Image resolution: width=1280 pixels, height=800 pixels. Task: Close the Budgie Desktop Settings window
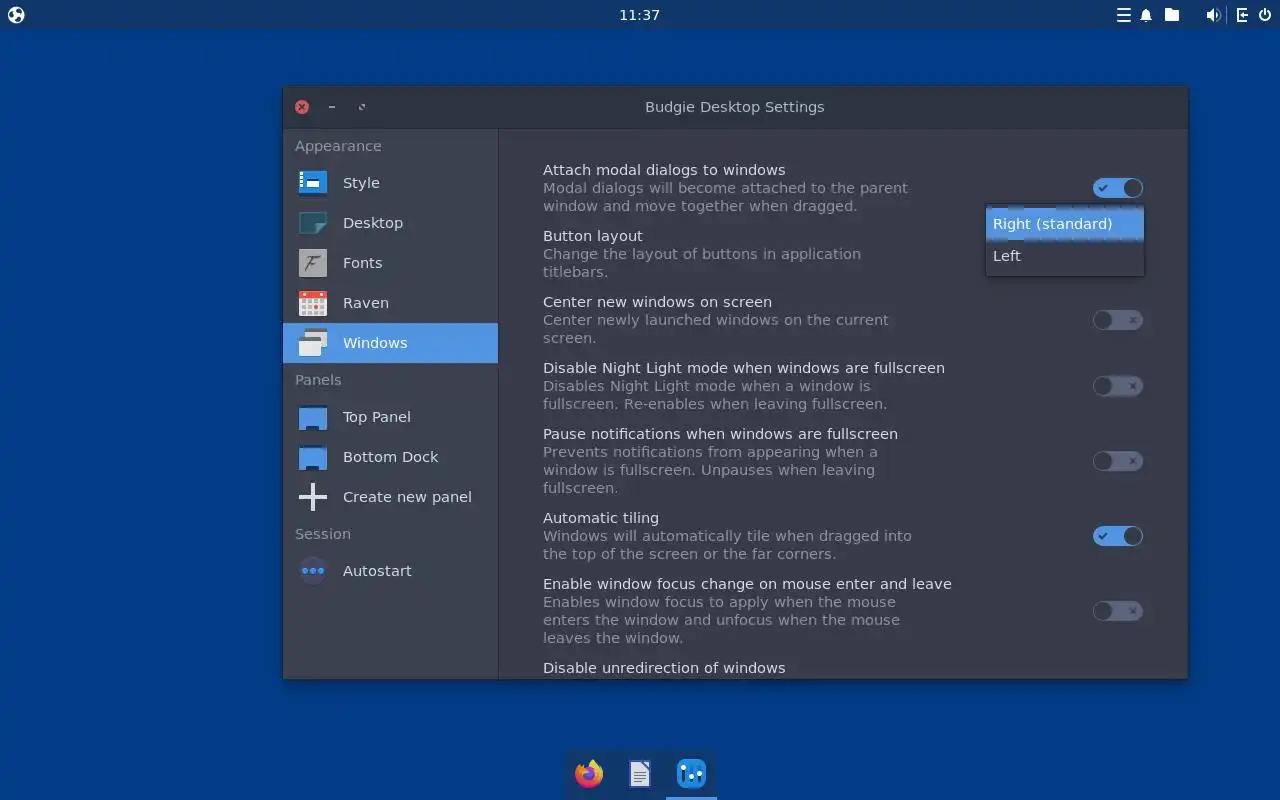tap(302, 107)
